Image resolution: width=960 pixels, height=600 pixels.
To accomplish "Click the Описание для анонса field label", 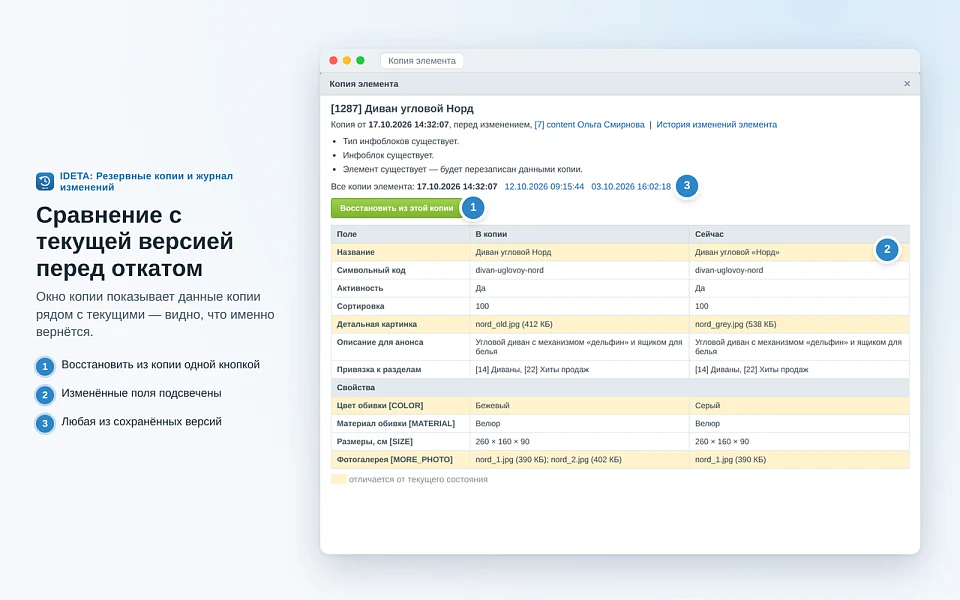I will (x=380, y=342).
